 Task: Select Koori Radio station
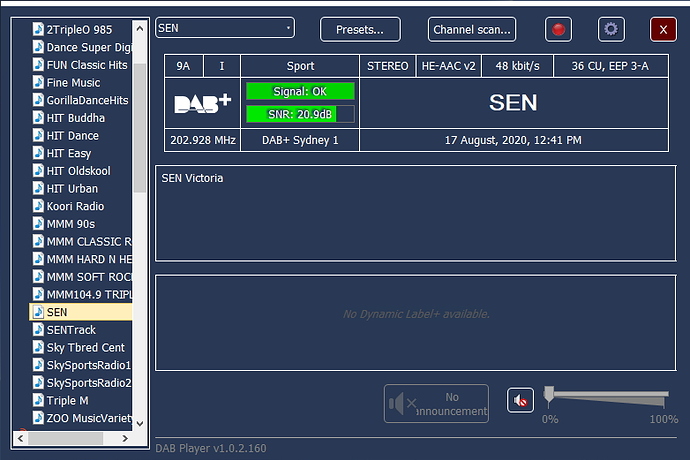[x=69, y=206]
